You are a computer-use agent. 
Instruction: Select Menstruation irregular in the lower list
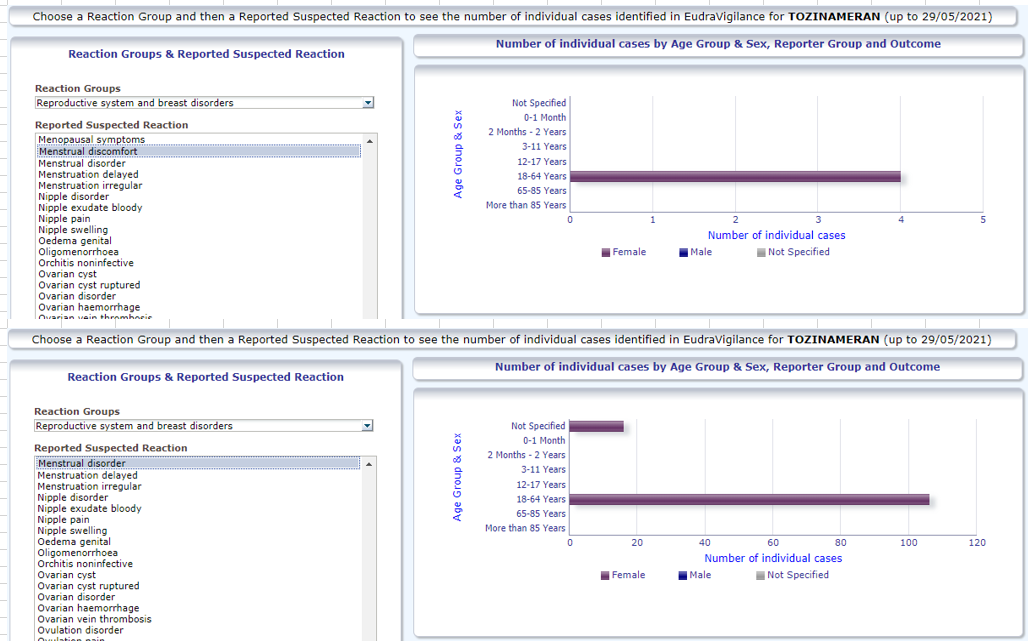pos(90,486)
